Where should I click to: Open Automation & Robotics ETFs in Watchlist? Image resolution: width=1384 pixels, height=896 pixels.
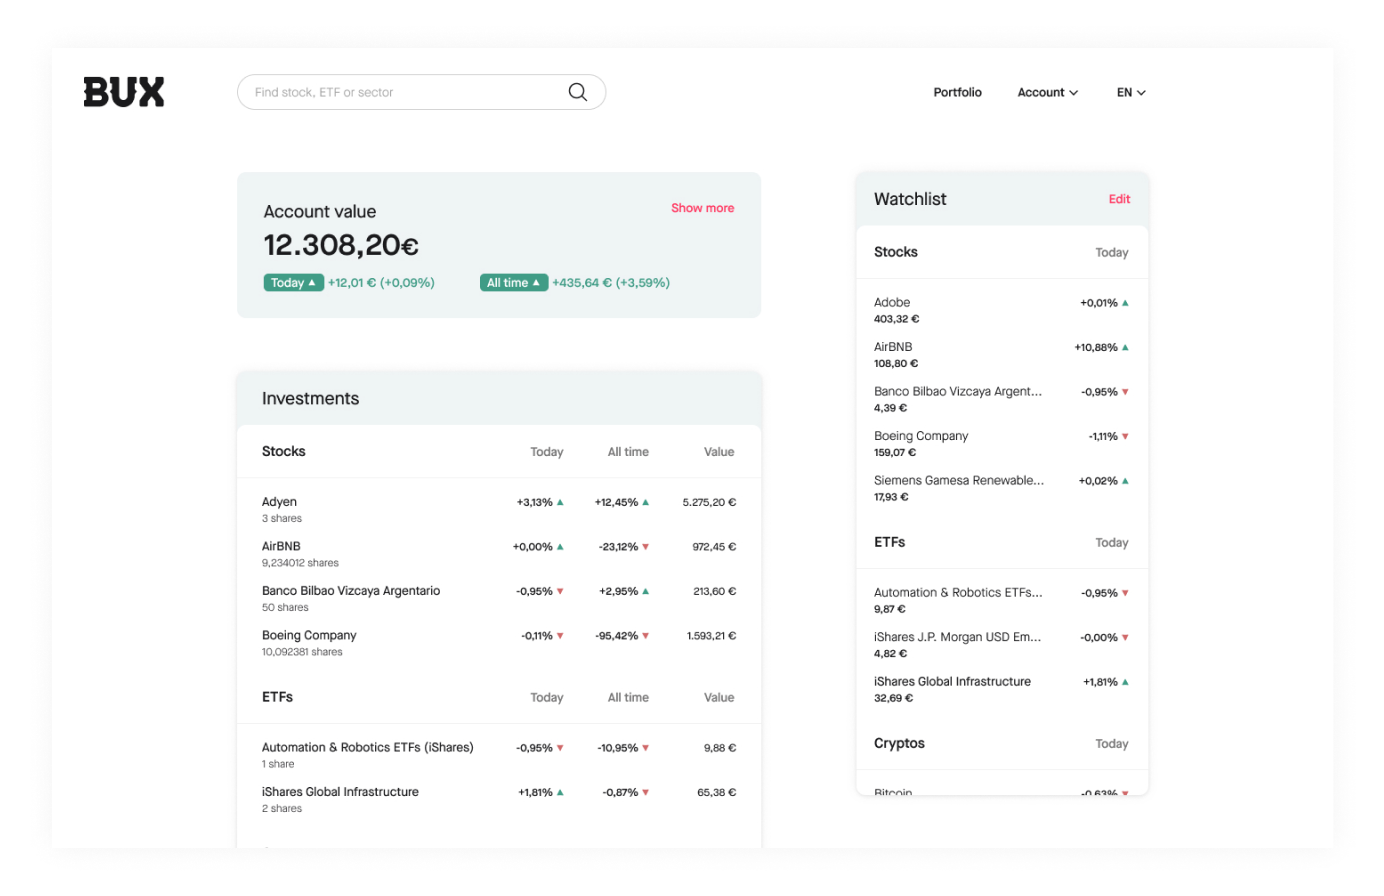click(x=1002, y=600)
